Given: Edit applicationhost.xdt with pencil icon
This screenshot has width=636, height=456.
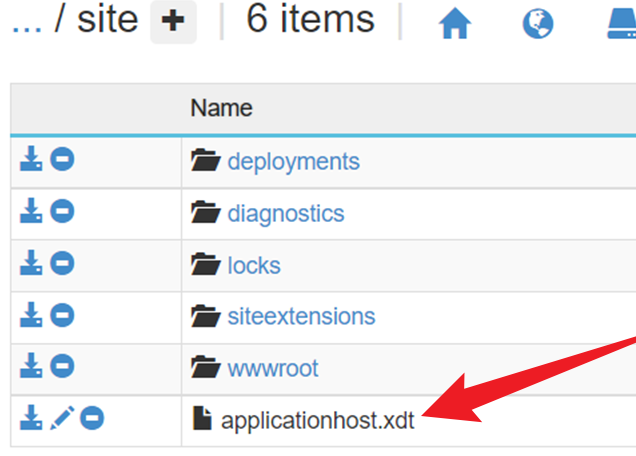Looking at the screenshot, I should tap(61, 419).
